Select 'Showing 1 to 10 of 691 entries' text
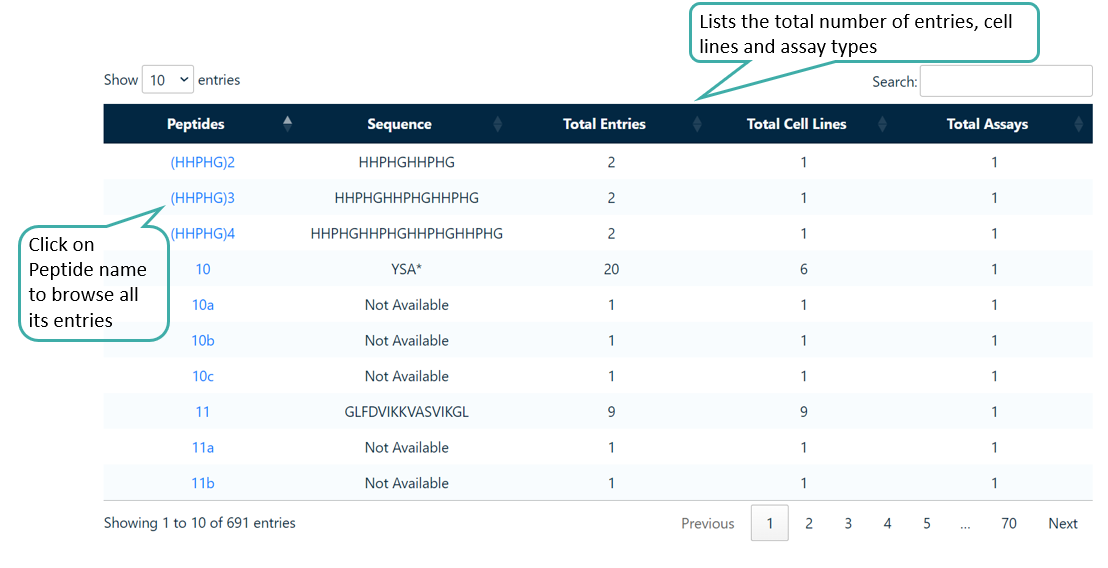The height and width of the screenshot is (568, 1108). [x=199, y=523]
